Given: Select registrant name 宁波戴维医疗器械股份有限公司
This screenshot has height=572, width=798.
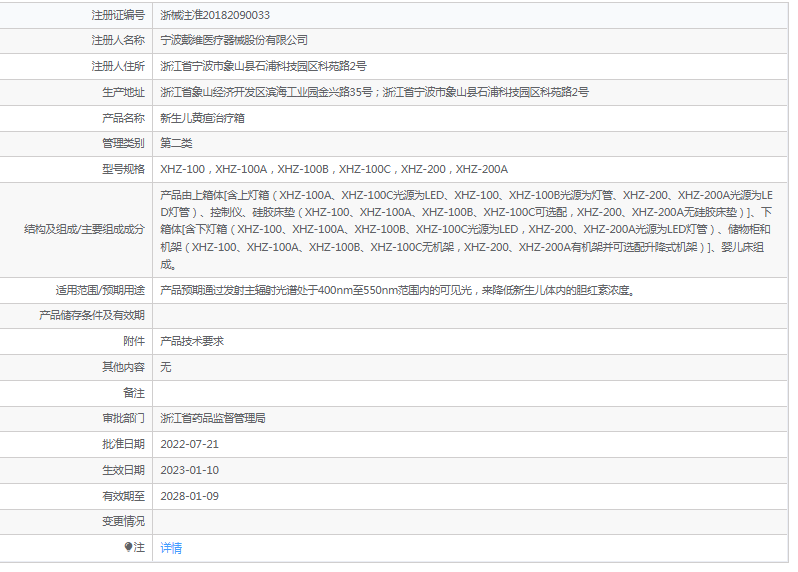Looking at the screenshot, I should pyautogui.click(x=234, y=40).
